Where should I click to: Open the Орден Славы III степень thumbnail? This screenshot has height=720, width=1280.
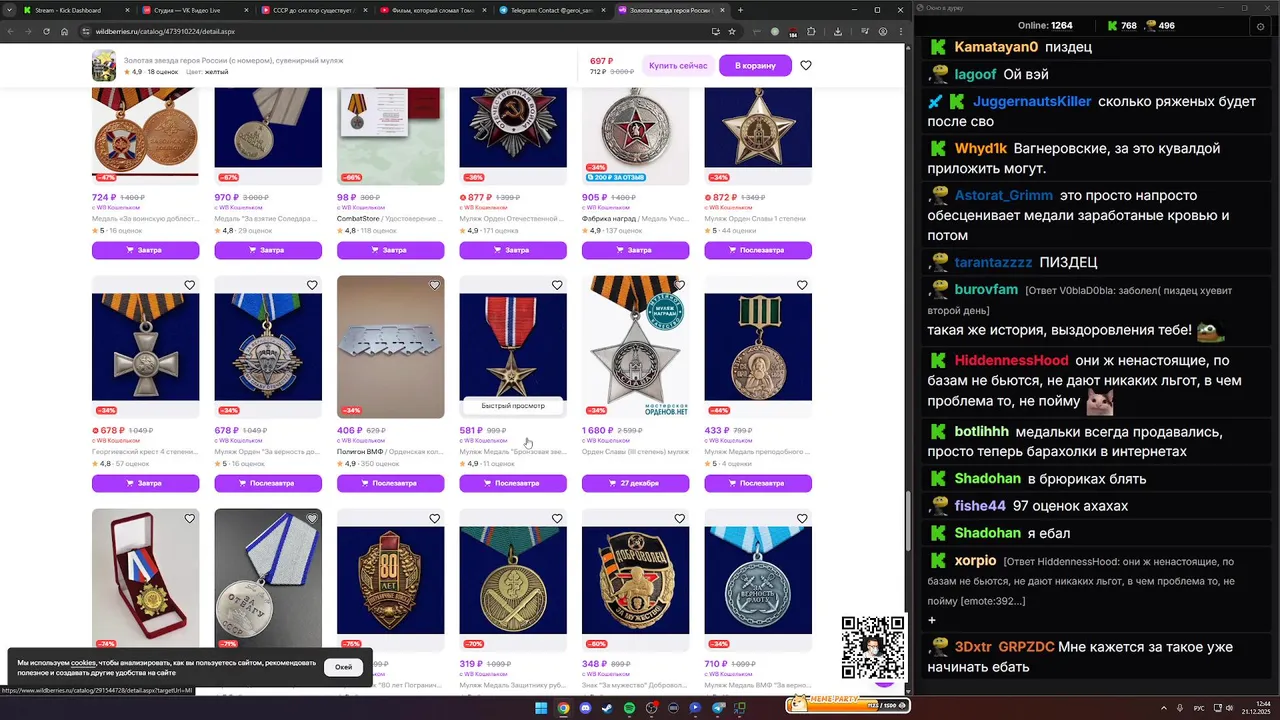(635, 347)
